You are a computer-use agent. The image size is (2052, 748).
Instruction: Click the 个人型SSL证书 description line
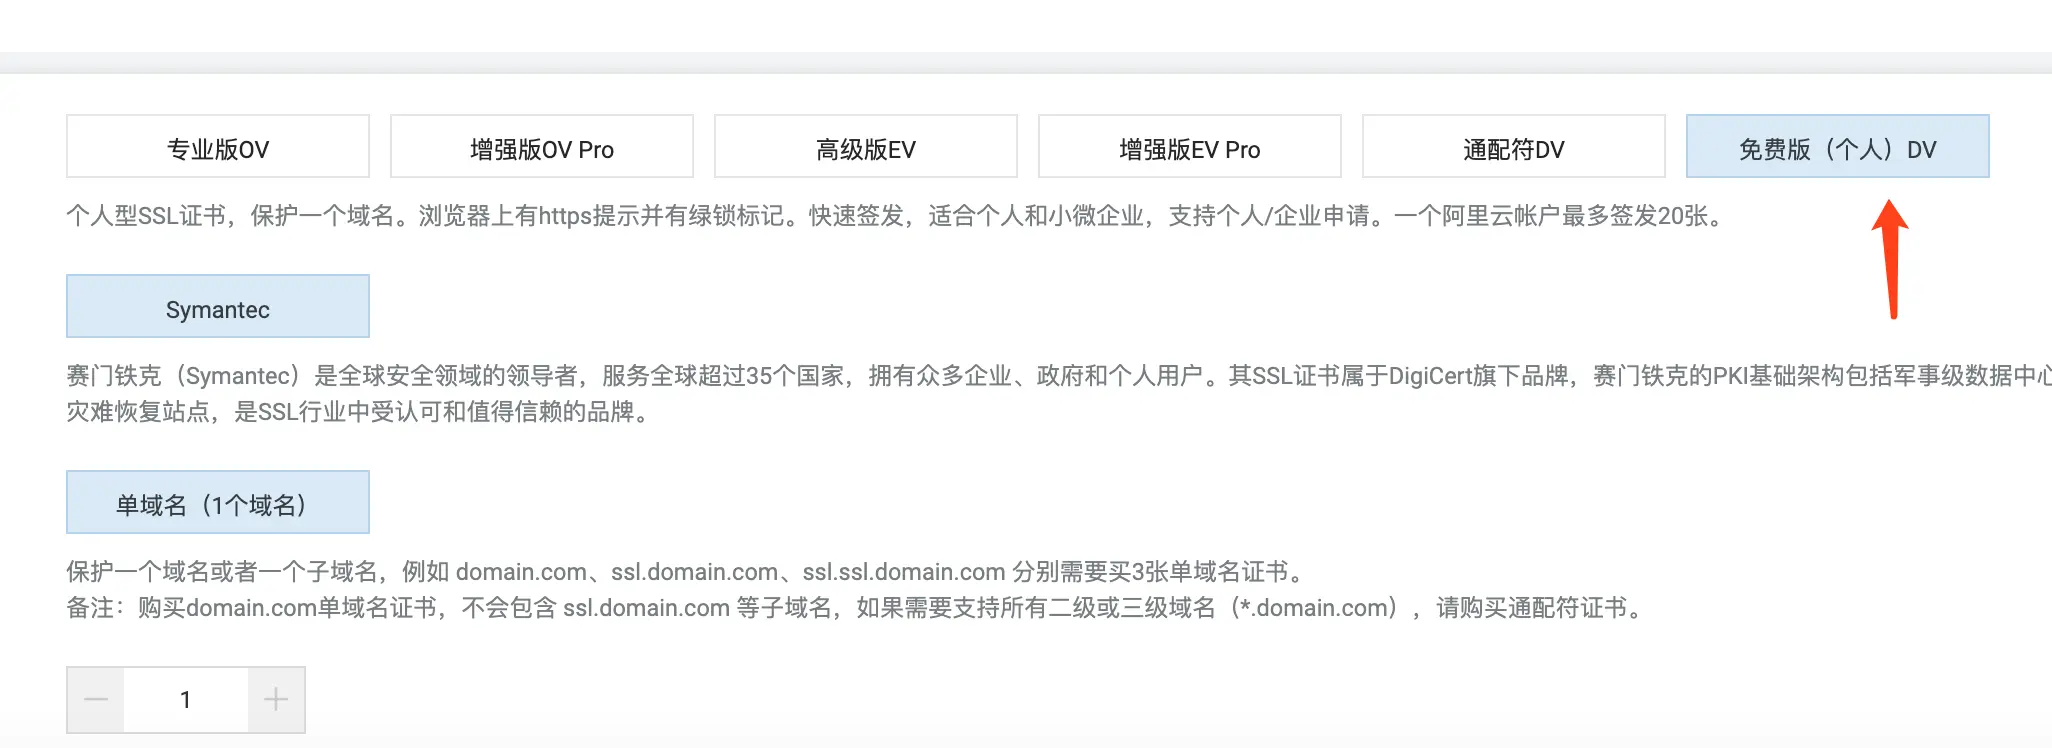[x=898, y=216]
